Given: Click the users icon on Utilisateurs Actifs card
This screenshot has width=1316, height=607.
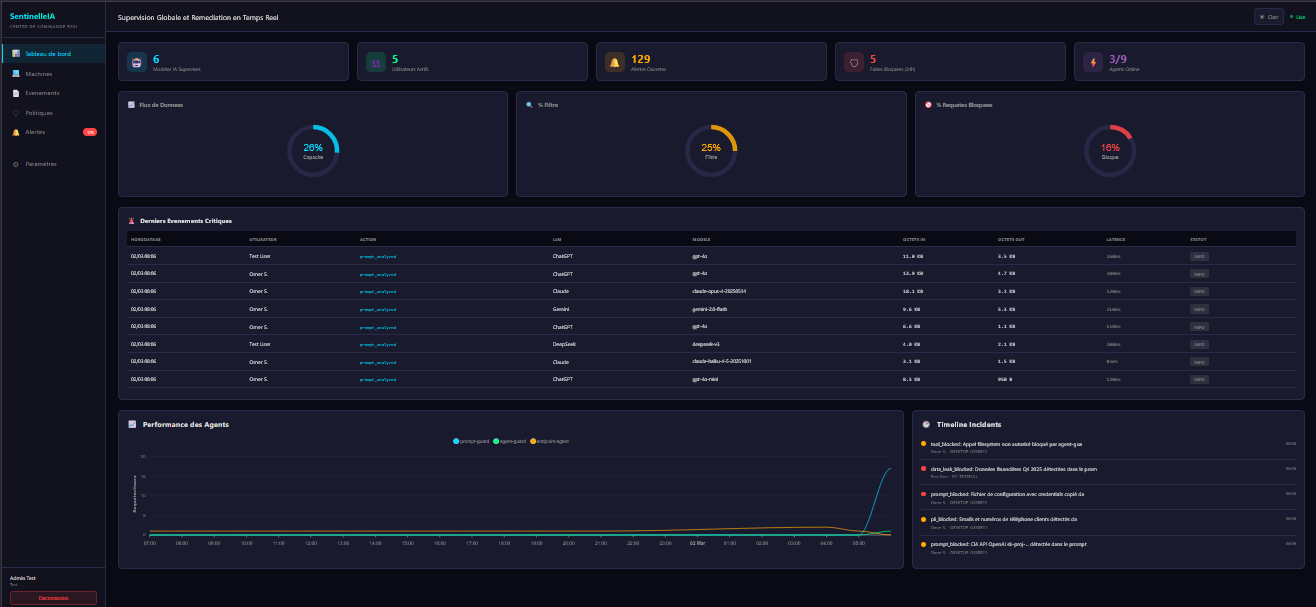Looking at the screenshot, I should (x=375, y=61).
